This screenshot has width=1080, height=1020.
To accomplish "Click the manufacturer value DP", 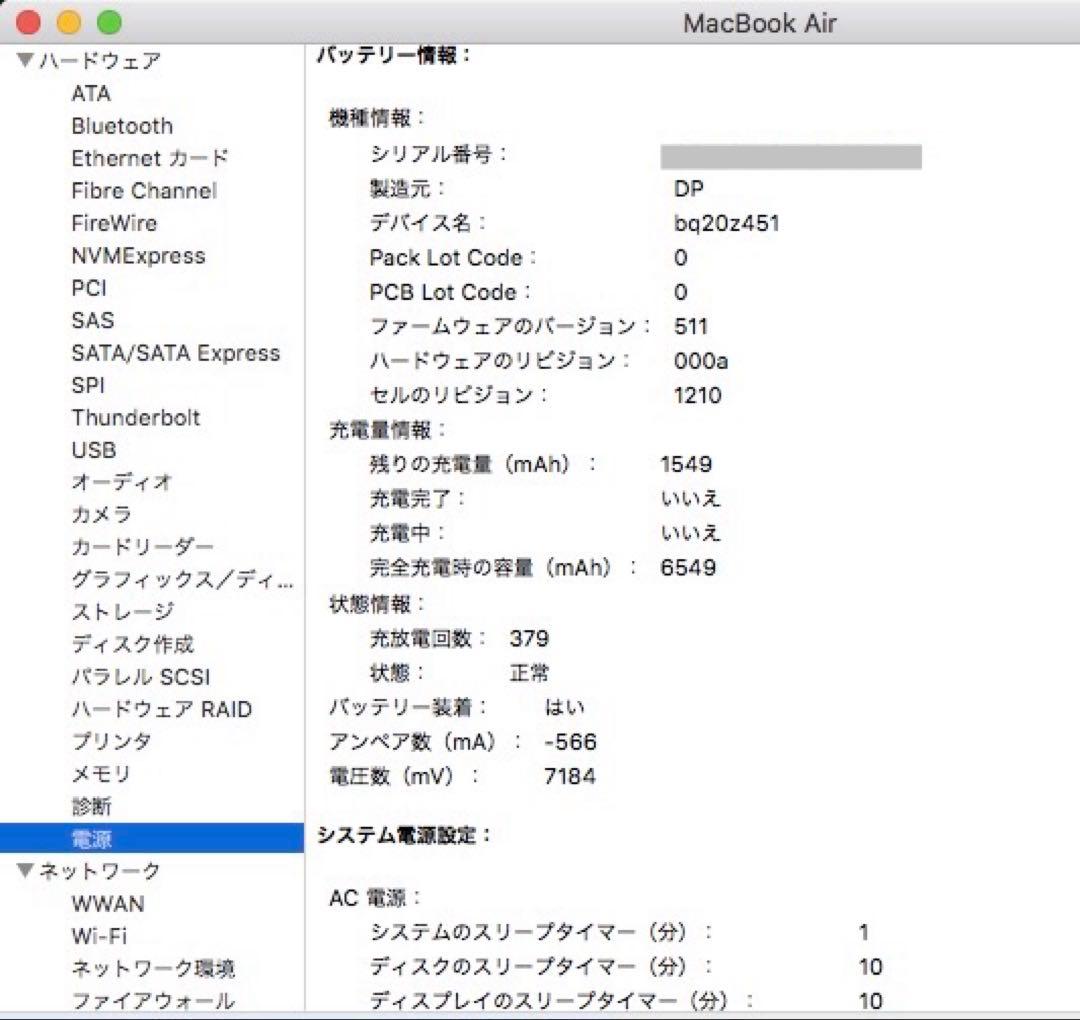I will [x=689, y=188].
